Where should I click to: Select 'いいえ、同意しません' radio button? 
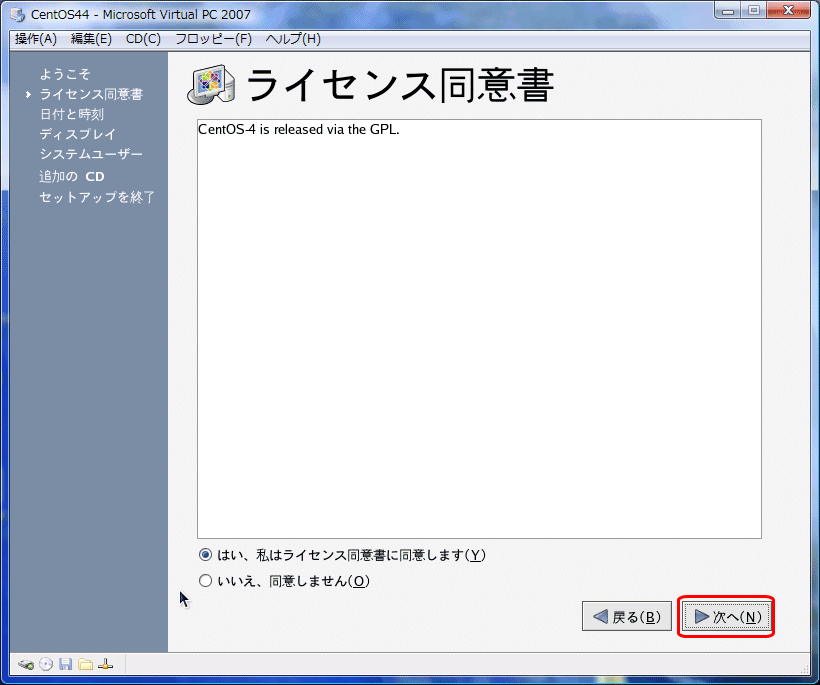click(206, 580)
